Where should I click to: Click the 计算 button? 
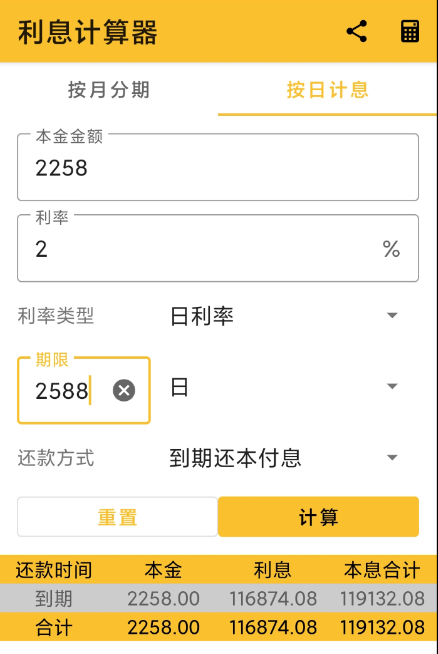tap(318, 517)
